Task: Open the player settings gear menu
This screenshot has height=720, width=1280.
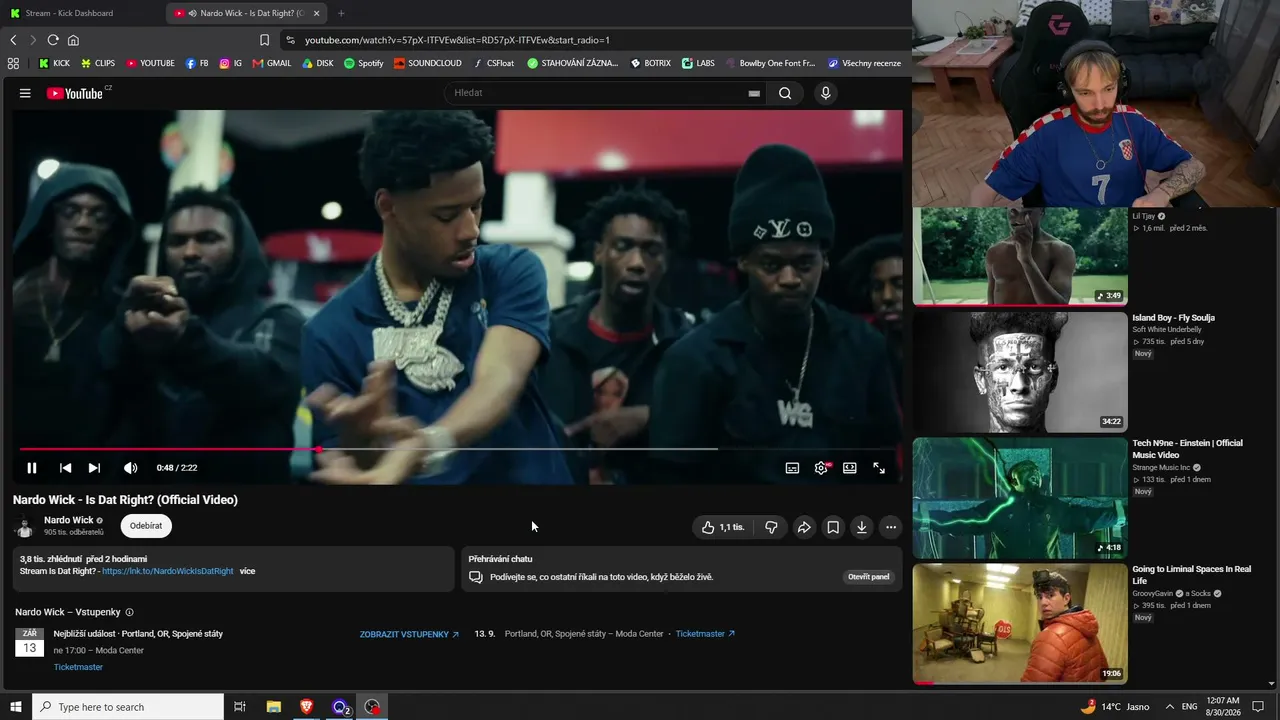Action: pyautogui.click(x=821, y=468)
